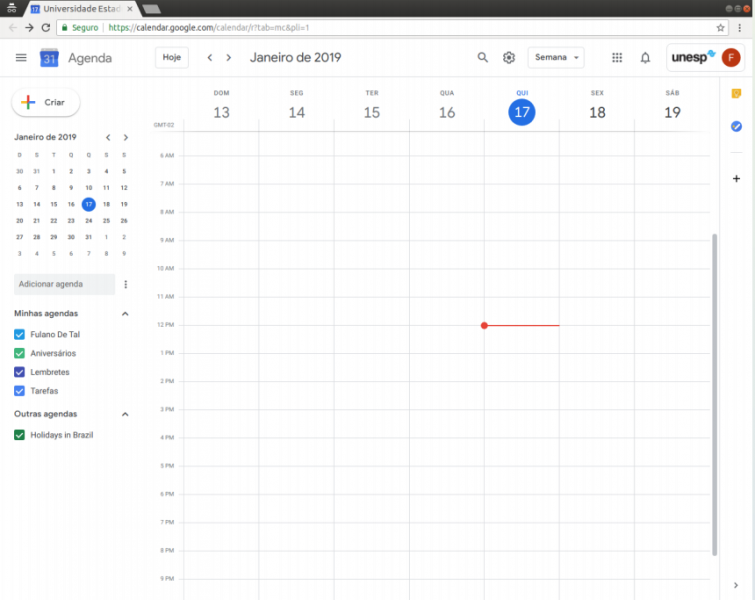Select 21 in the mini calendar
Screen dimensions: 755x600
pyautogui.click(x=37, y=221)
